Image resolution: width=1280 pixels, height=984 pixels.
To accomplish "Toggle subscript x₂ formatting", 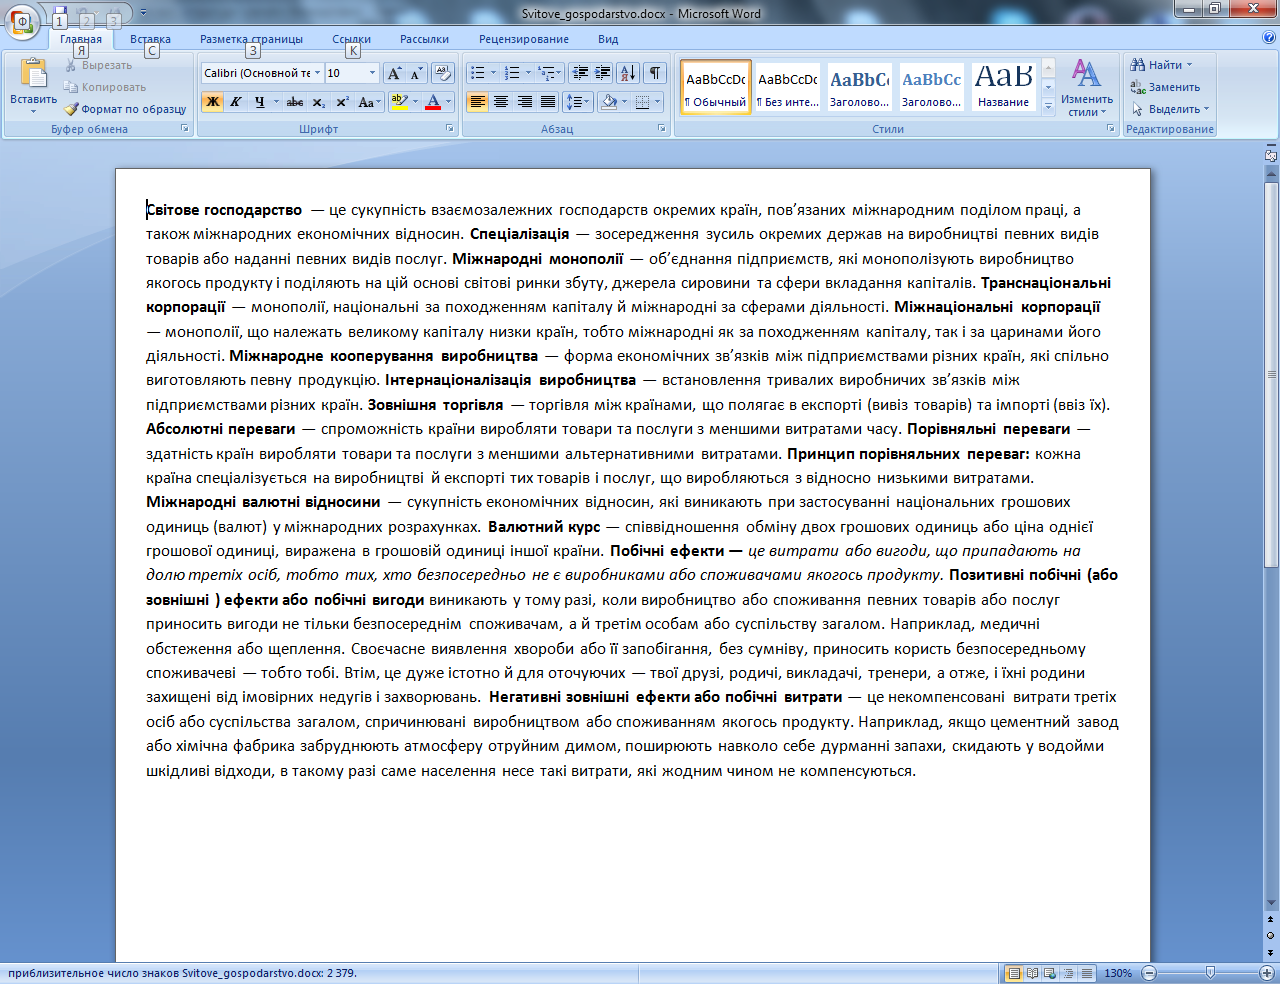I will 318,102.
